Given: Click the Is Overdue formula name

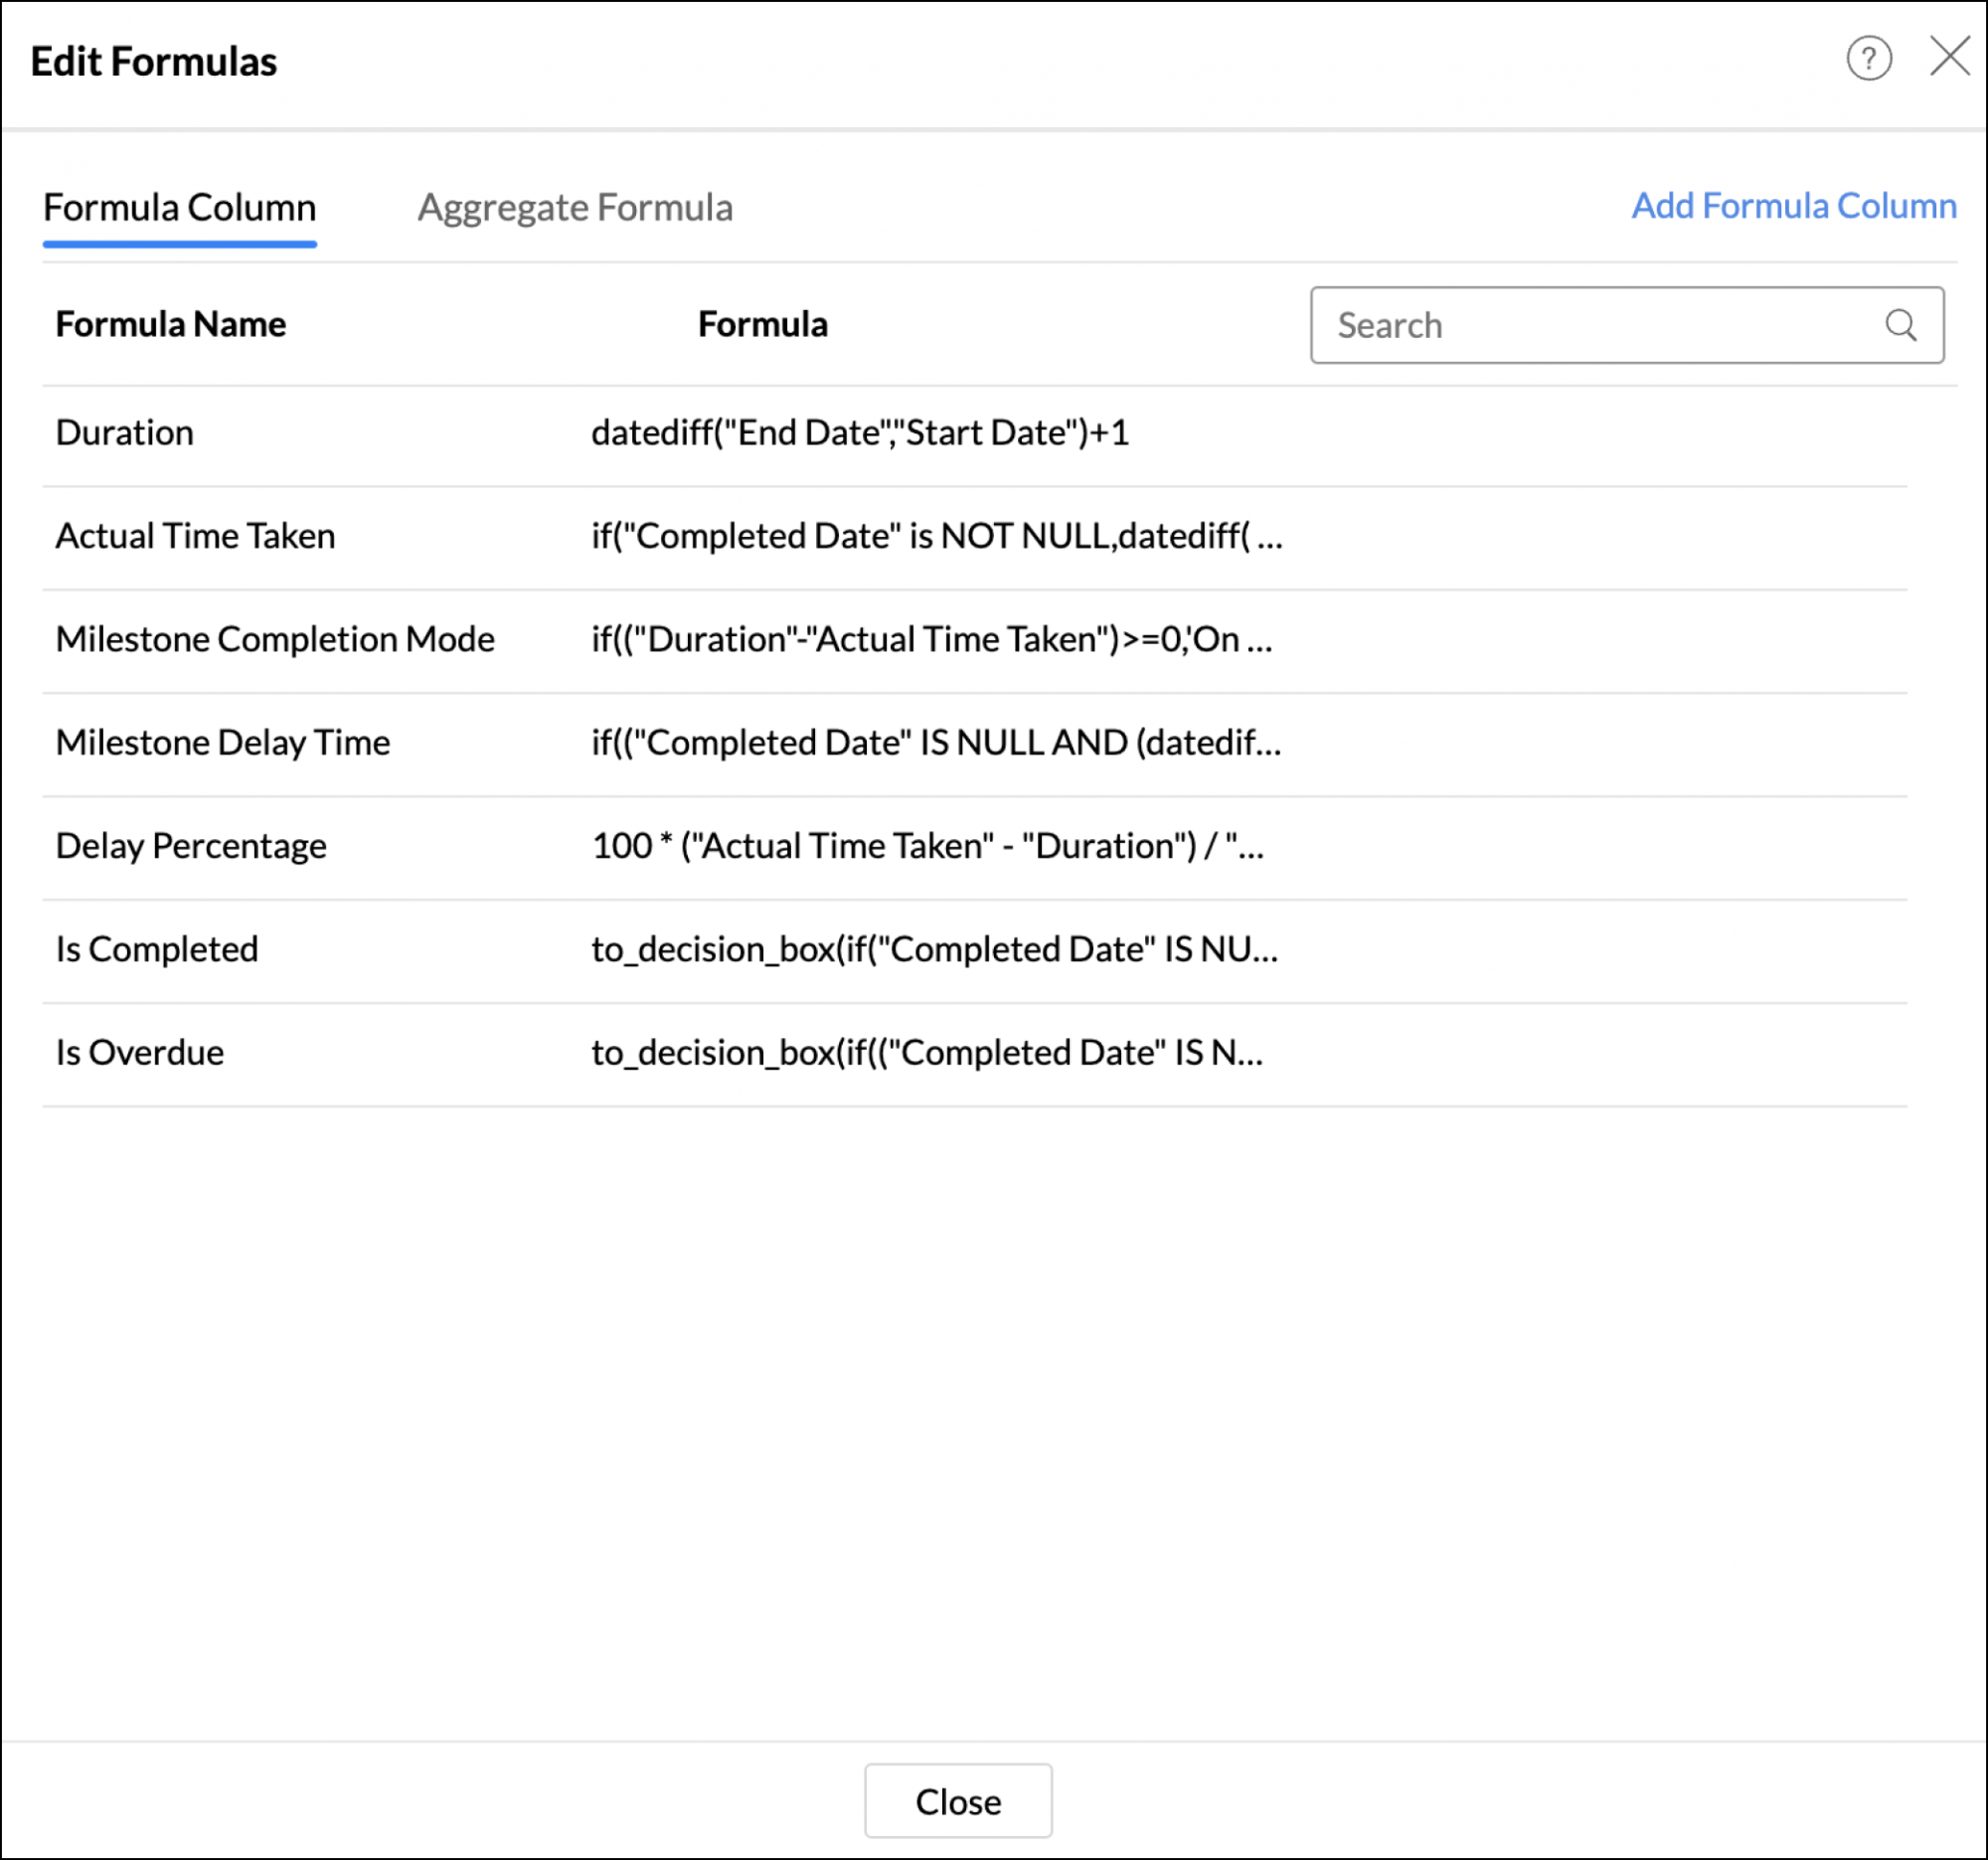Looking at the screenshot, I should (x=140, y=1052).
